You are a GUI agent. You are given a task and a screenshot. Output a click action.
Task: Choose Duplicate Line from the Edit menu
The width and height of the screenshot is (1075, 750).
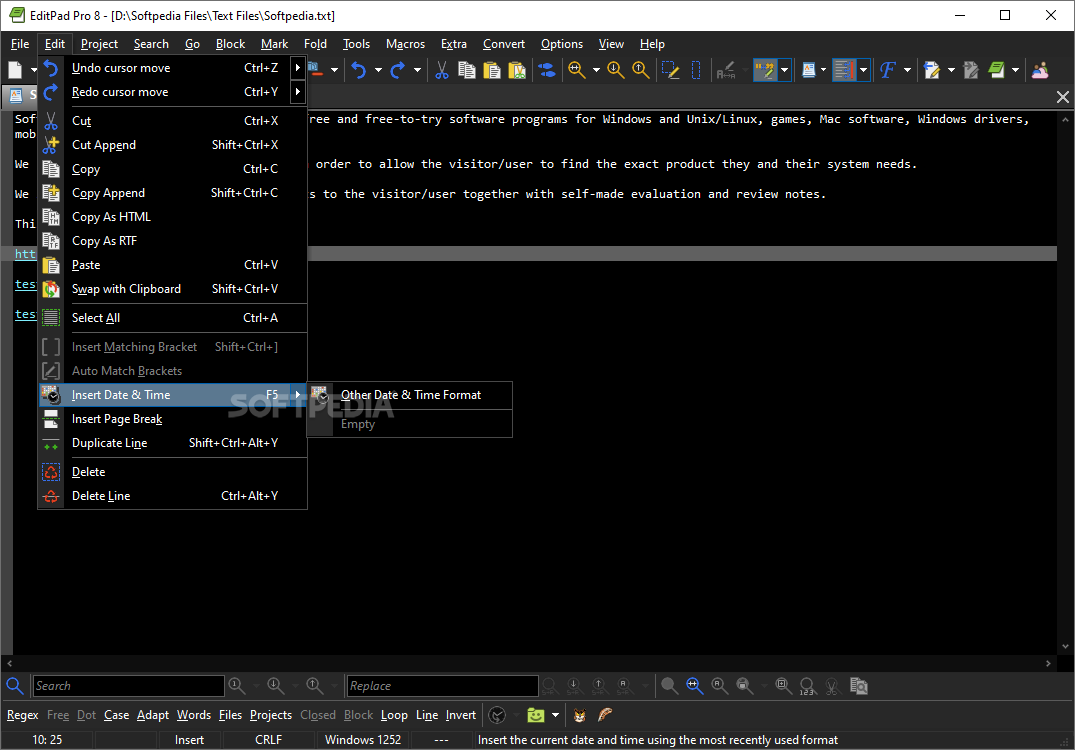click(x=173, y=444)
